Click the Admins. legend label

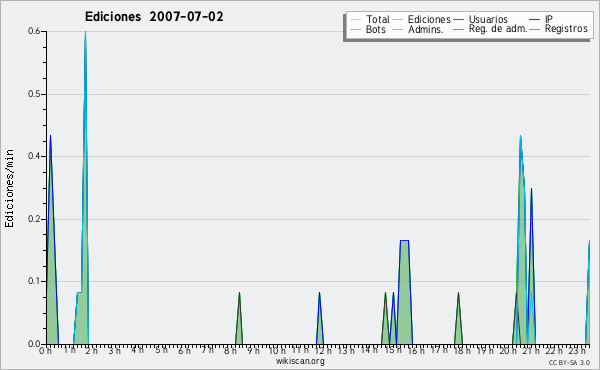(426, 29)
